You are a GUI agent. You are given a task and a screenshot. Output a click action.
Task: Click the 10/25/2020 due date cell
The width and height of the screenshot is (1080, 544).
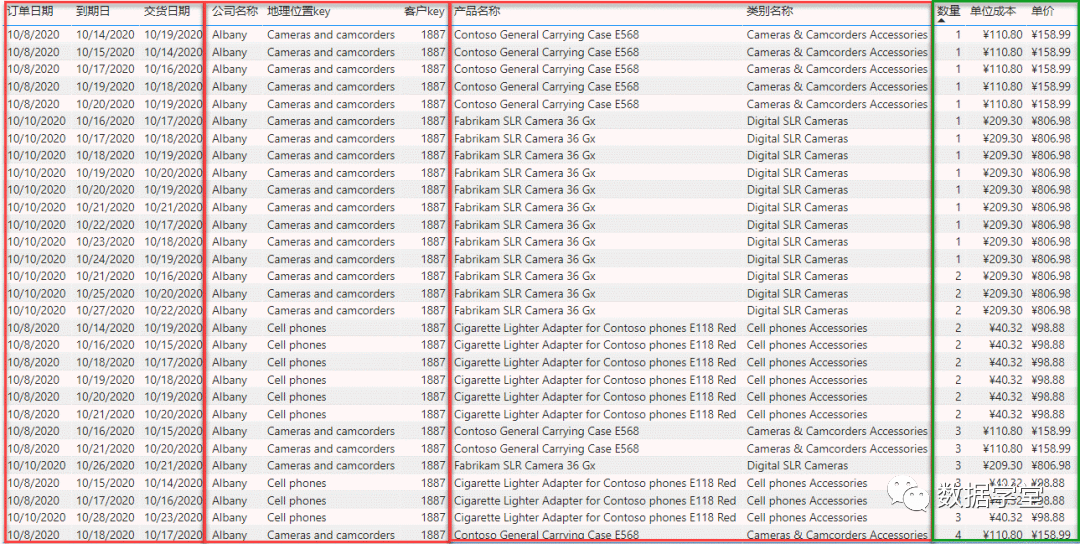(105, 293)
